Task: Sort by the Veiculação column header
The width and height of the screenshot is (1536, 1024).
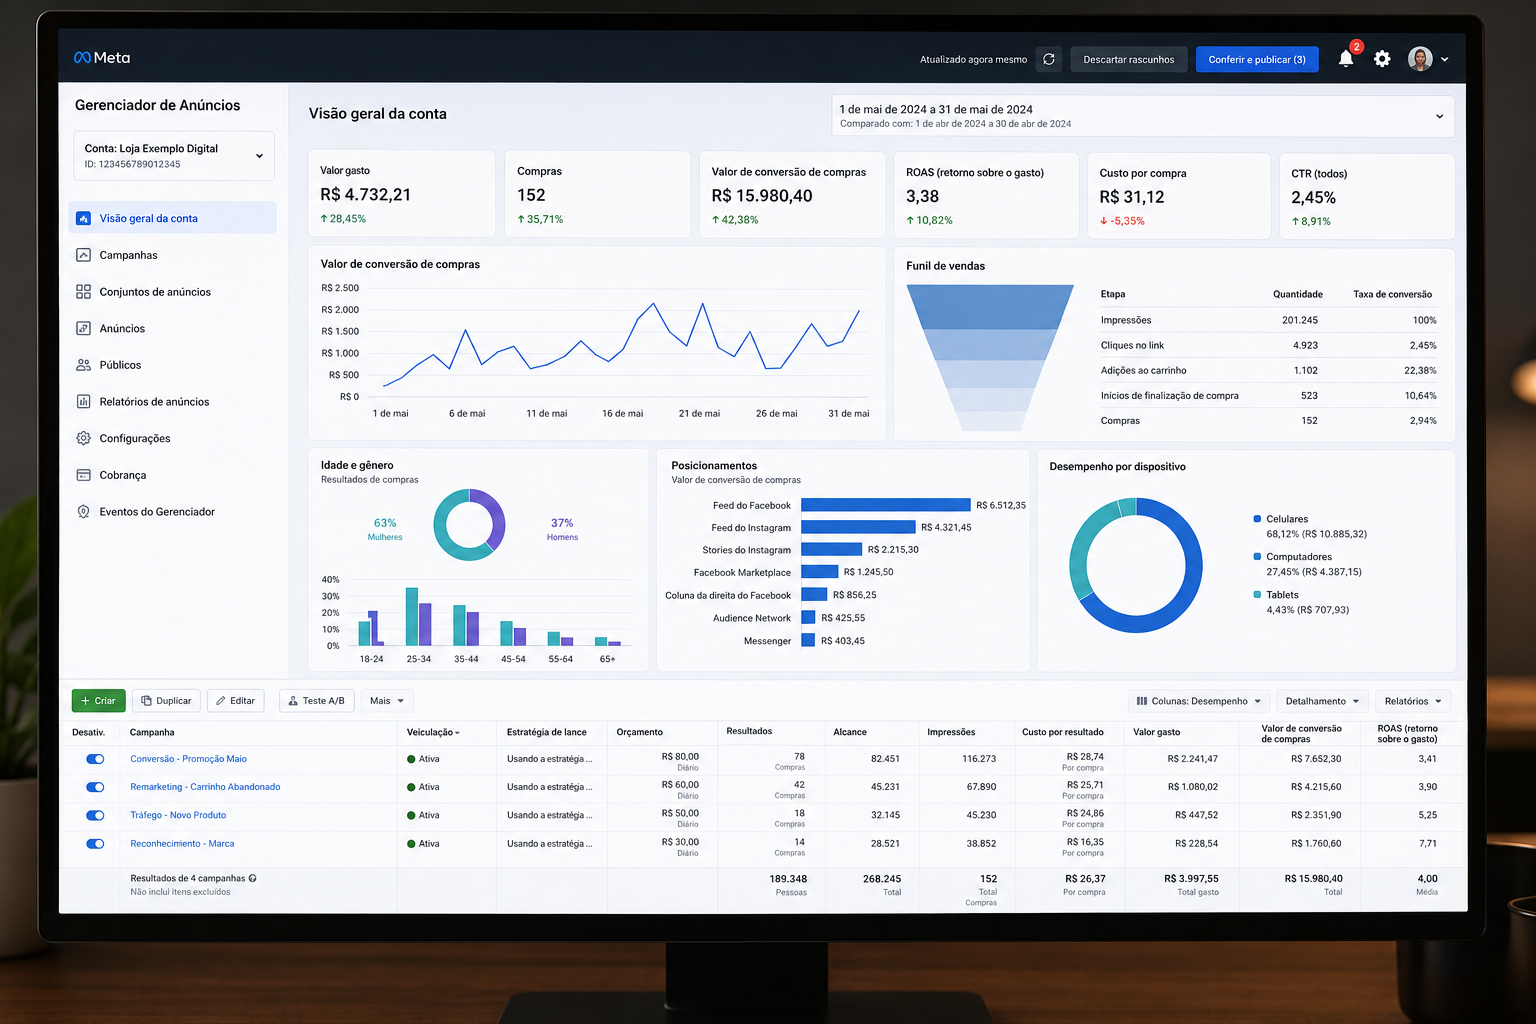Action: pyautogui.click(x=433, y=732)
